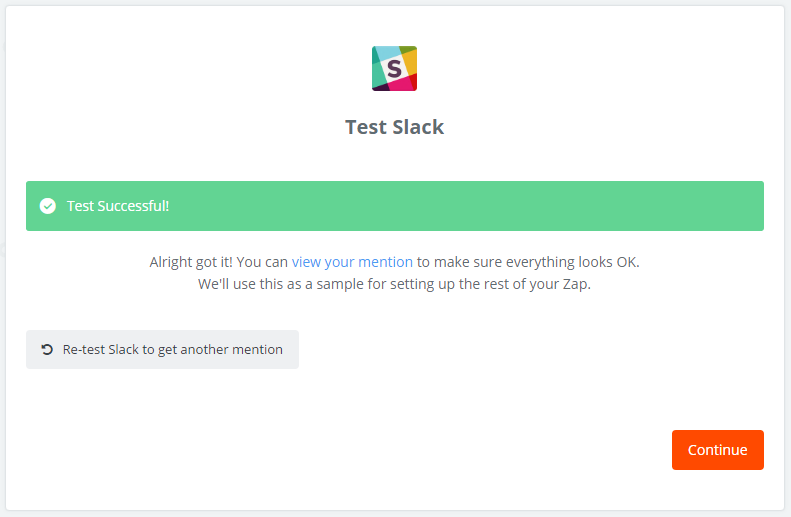Click the word 'mention' in the blue link
Image resolution: width=791 pixels, height=517 pixels.
(385, 262)
